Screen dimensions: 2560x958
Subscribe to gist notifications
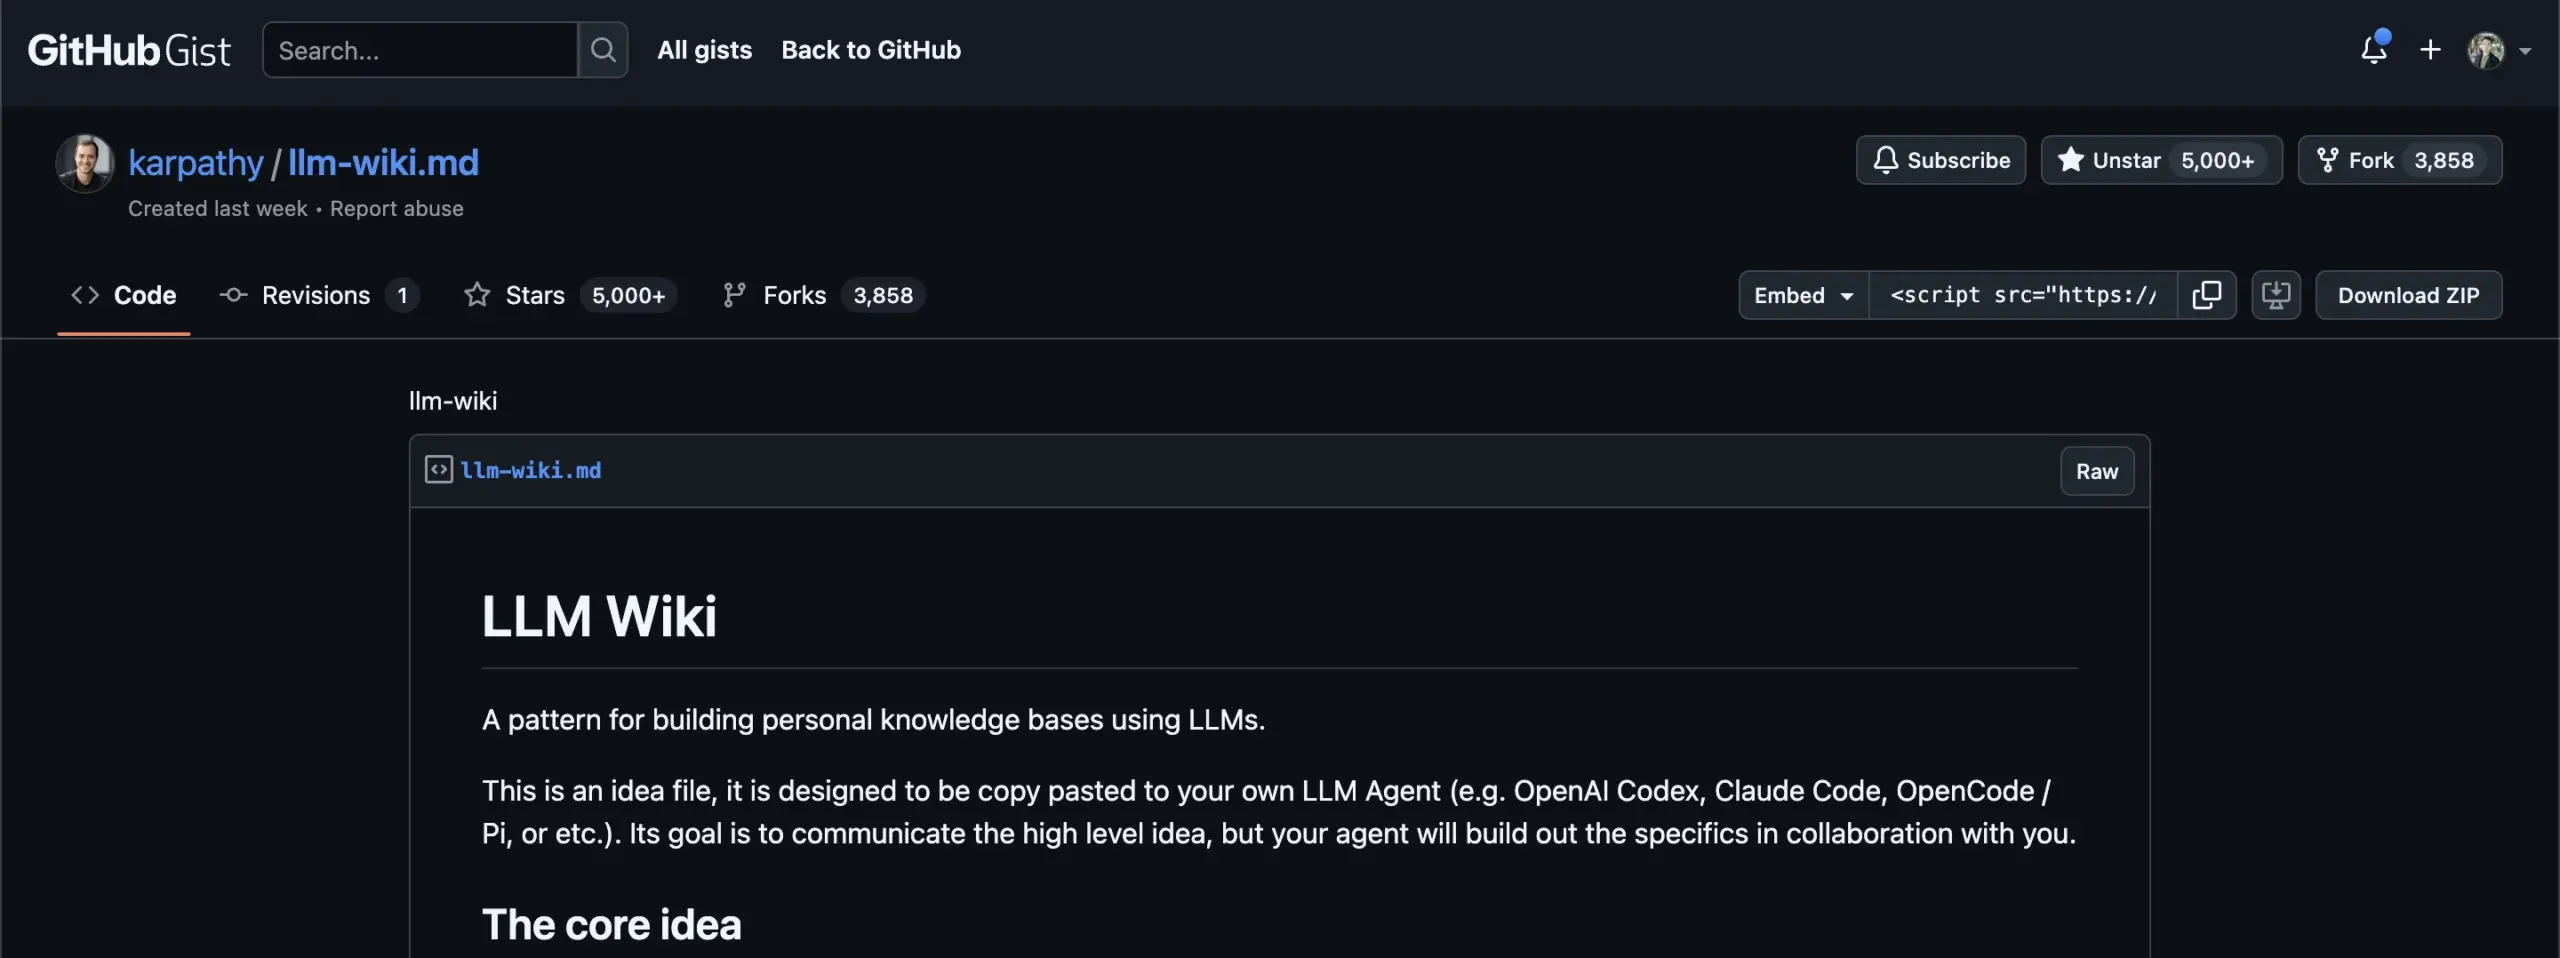pyautogui.click(x=1941, y=160)
